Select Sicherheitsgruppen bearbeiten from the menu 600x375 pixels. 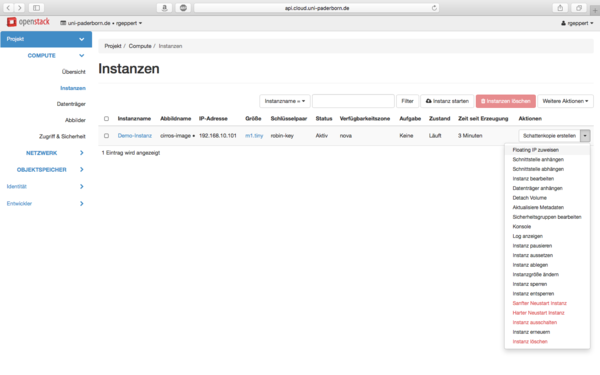coord(548,217)
